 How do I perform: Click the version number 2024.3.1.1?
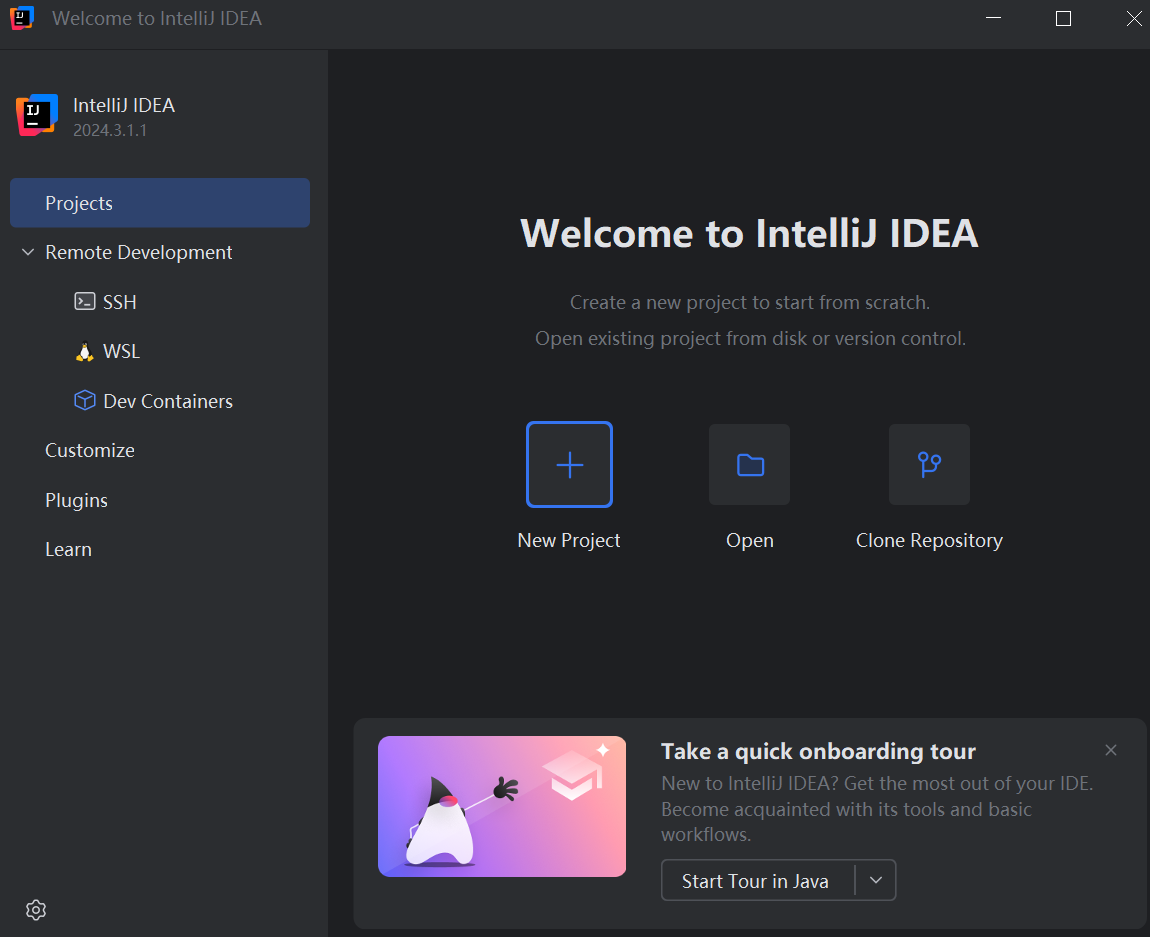110,131
